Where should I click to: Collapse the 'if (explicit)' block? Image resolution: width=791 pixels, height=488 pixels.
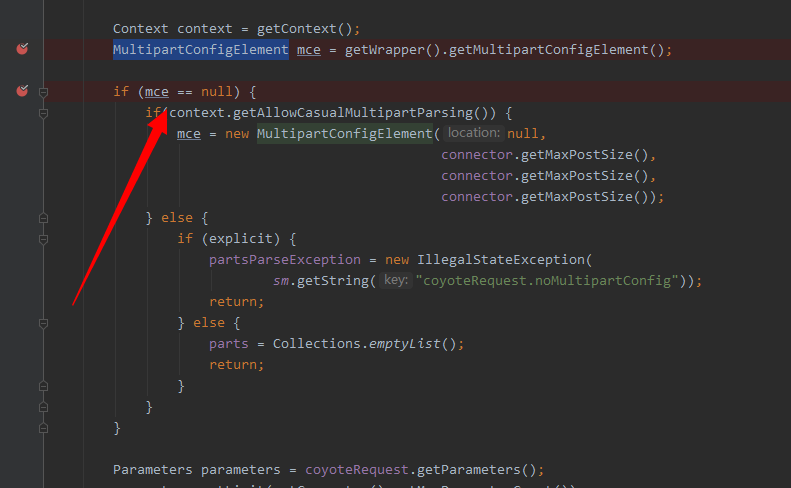pos(43,239)
